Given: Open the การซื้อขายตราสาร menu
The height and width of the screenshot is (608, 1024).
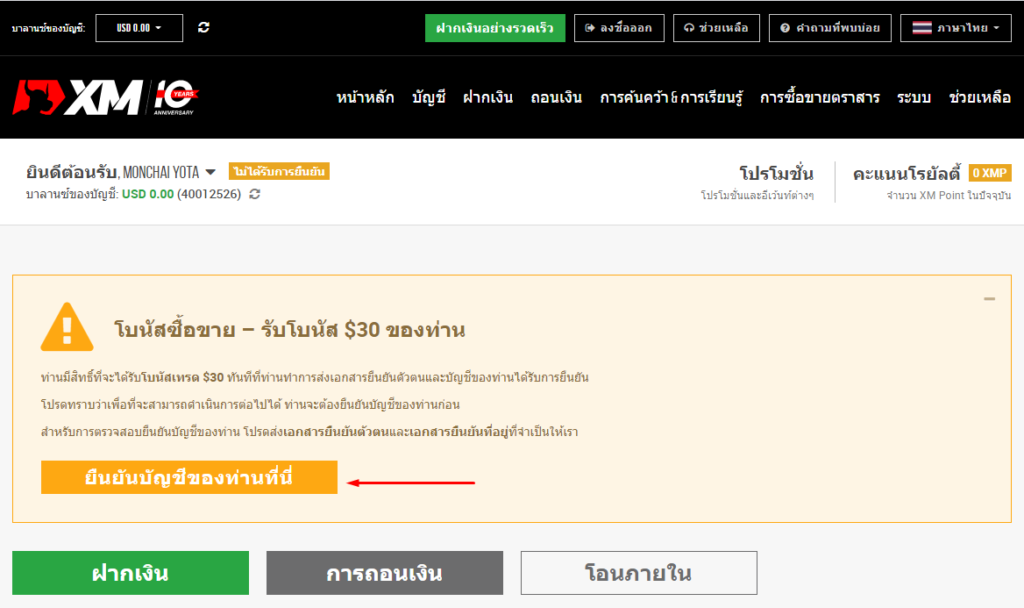Looking at the screenshot, I should [821, 98].
